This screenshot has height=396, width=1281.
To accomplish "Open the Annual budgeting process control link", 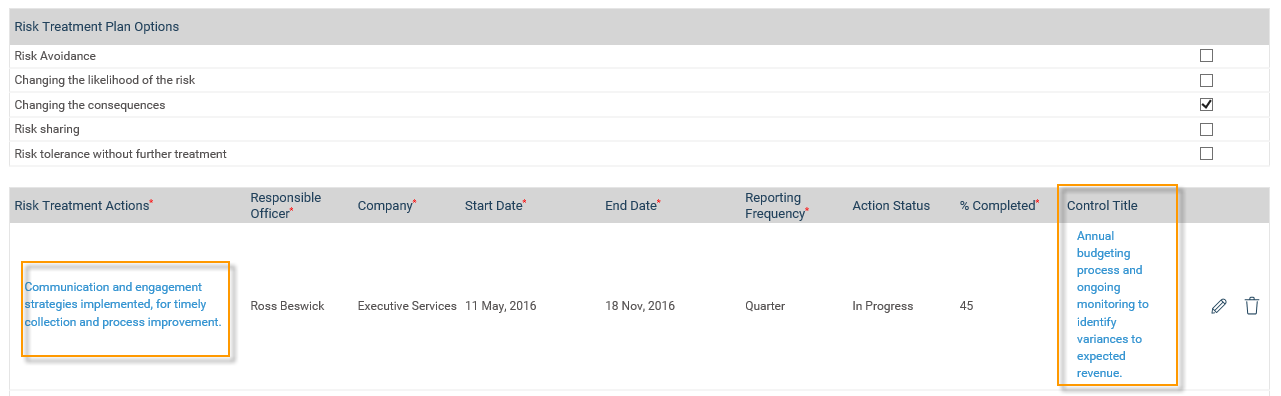I will (x=1113, y=304).
